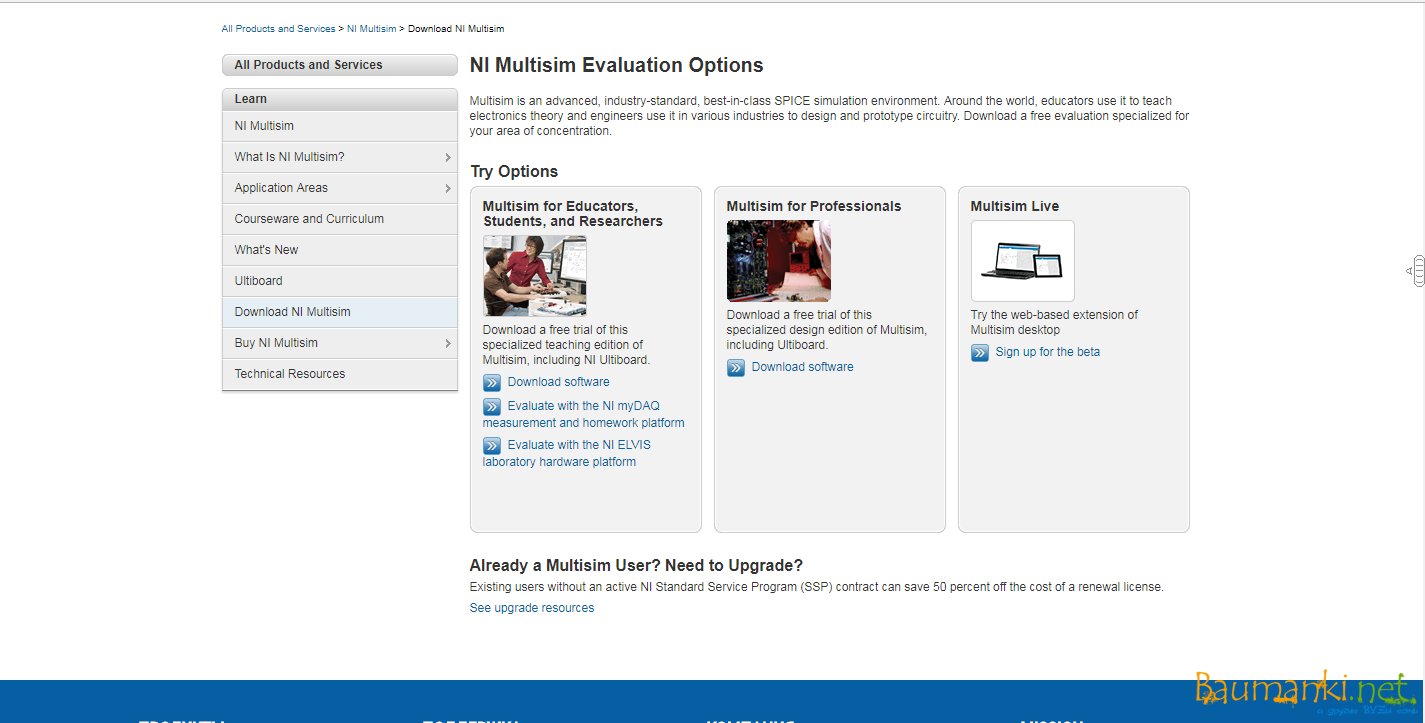1425x723 pixels.
Task: Expand the What Is NI Multisim? submenu arrow
Action: click(x=447, y=157)
